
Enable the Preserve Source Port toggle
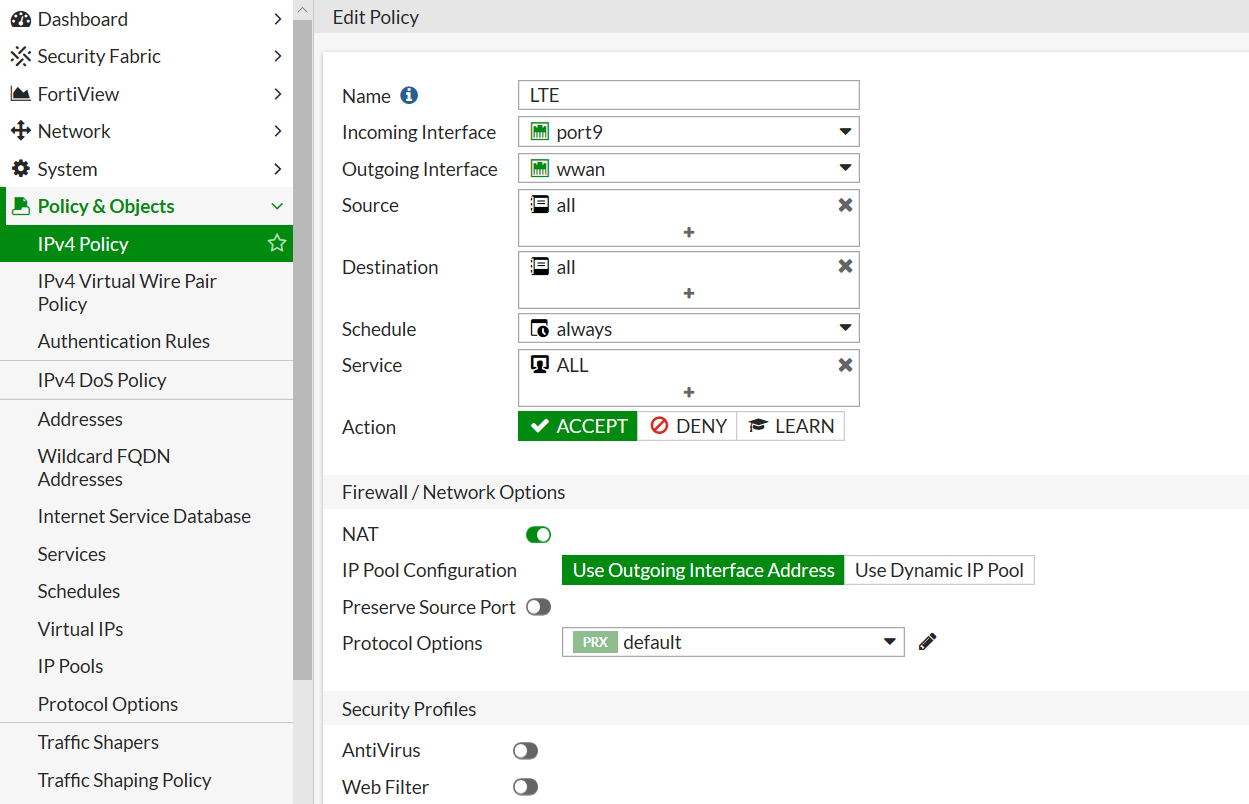(538, 607)
